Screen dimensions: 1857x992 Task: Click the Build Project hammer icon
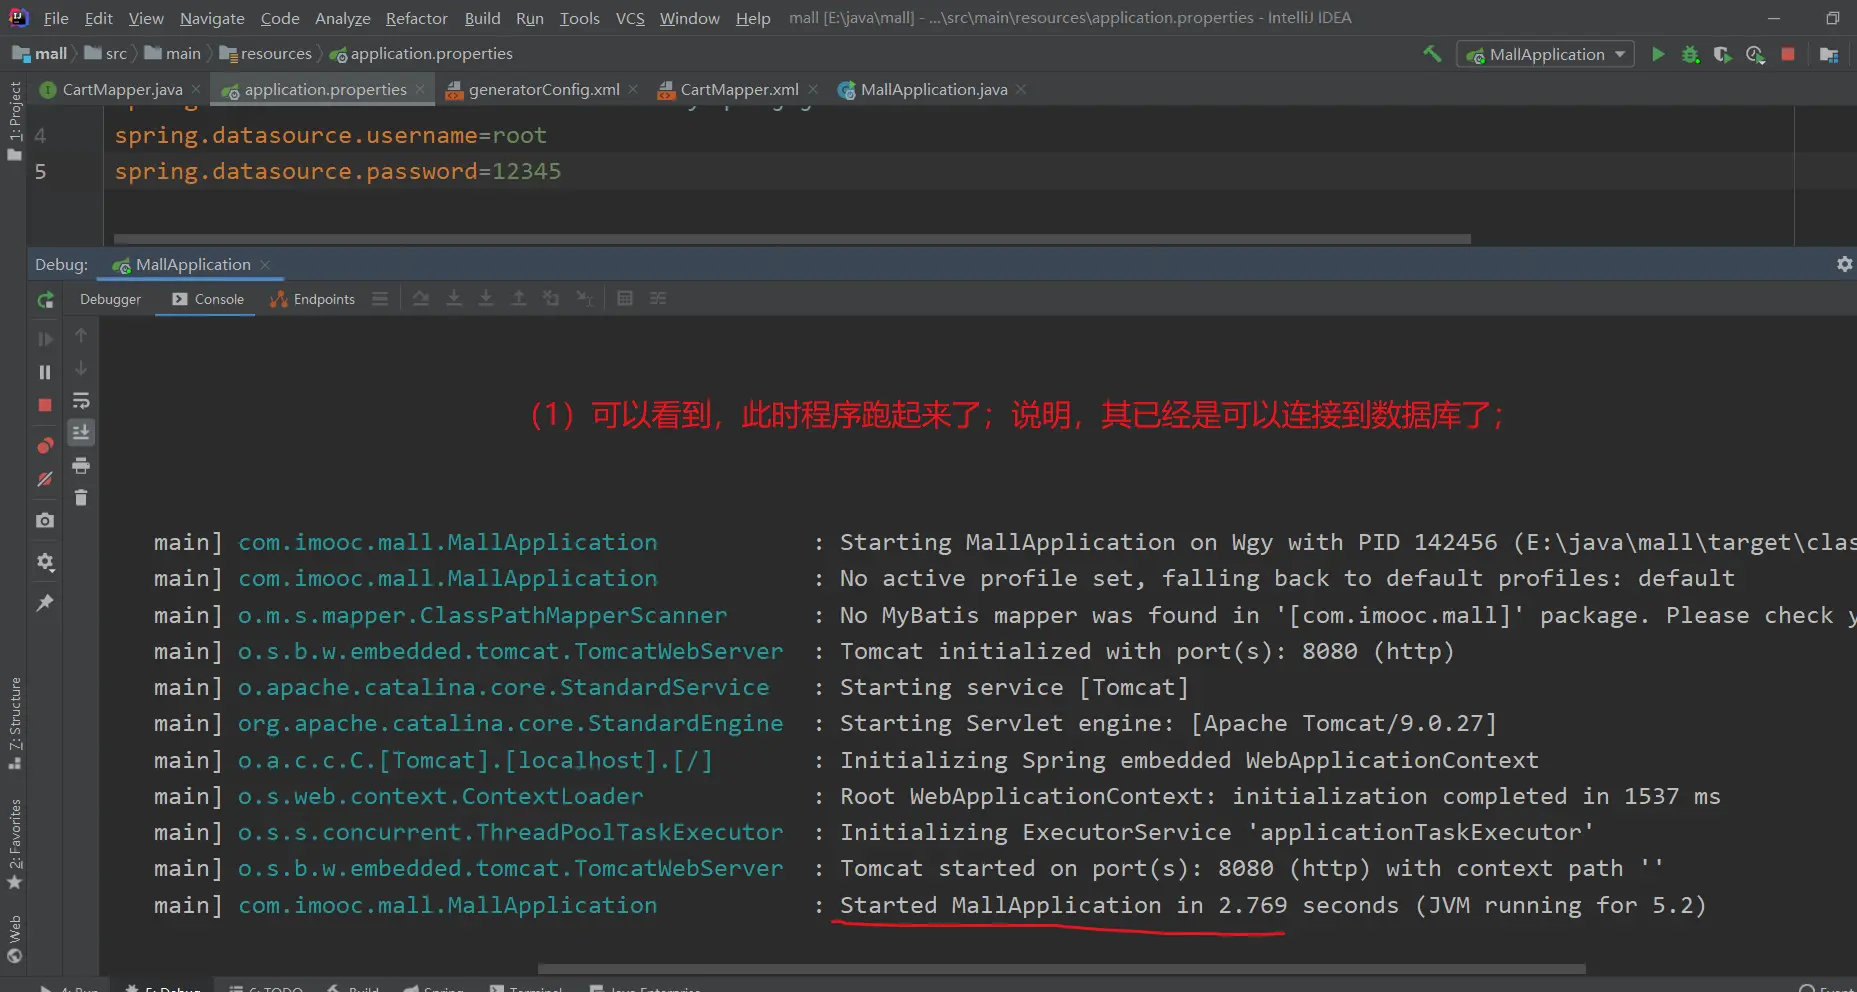pos(1432,54)
